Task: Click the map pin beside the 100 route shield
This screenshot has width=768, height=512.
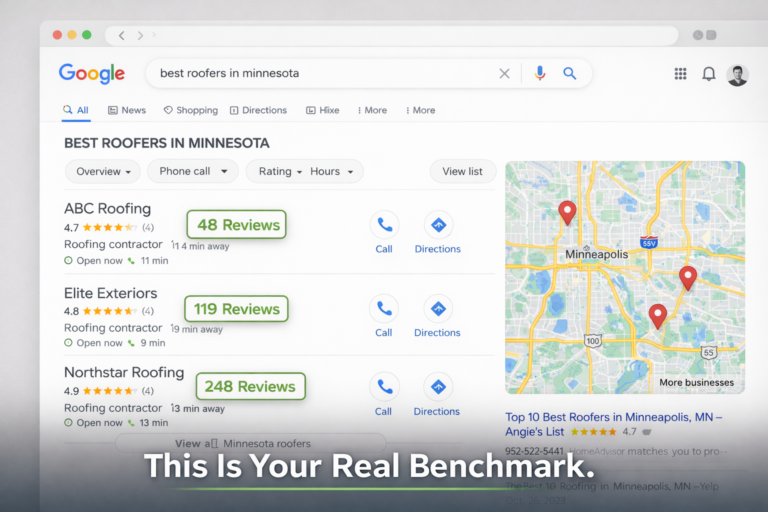Action: (657, 316)
